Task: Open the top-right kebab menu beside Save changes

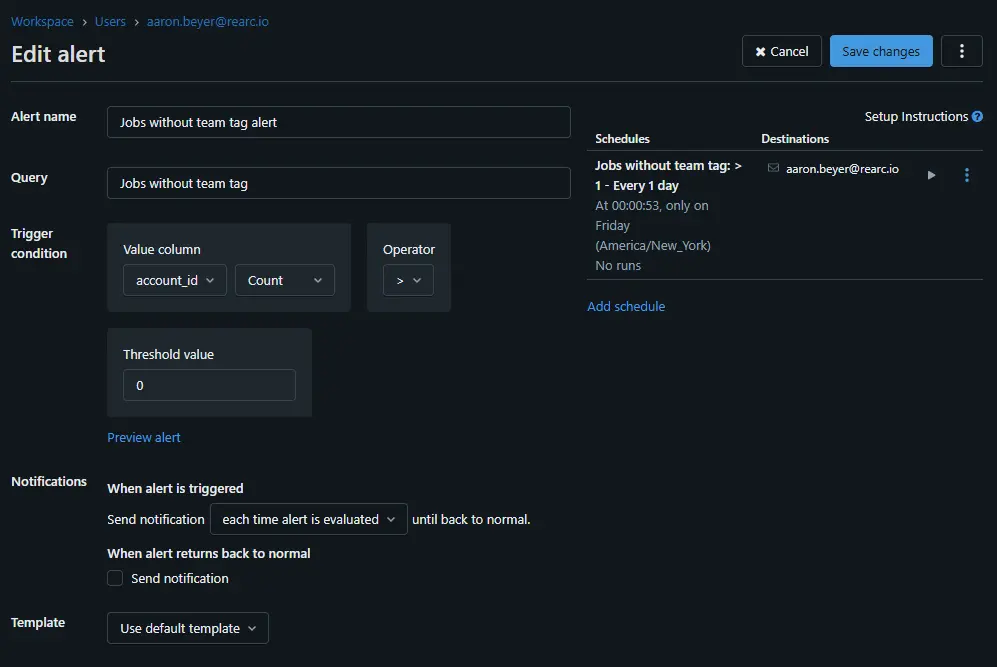Action: pyautogui.click(x=961, y=52)
